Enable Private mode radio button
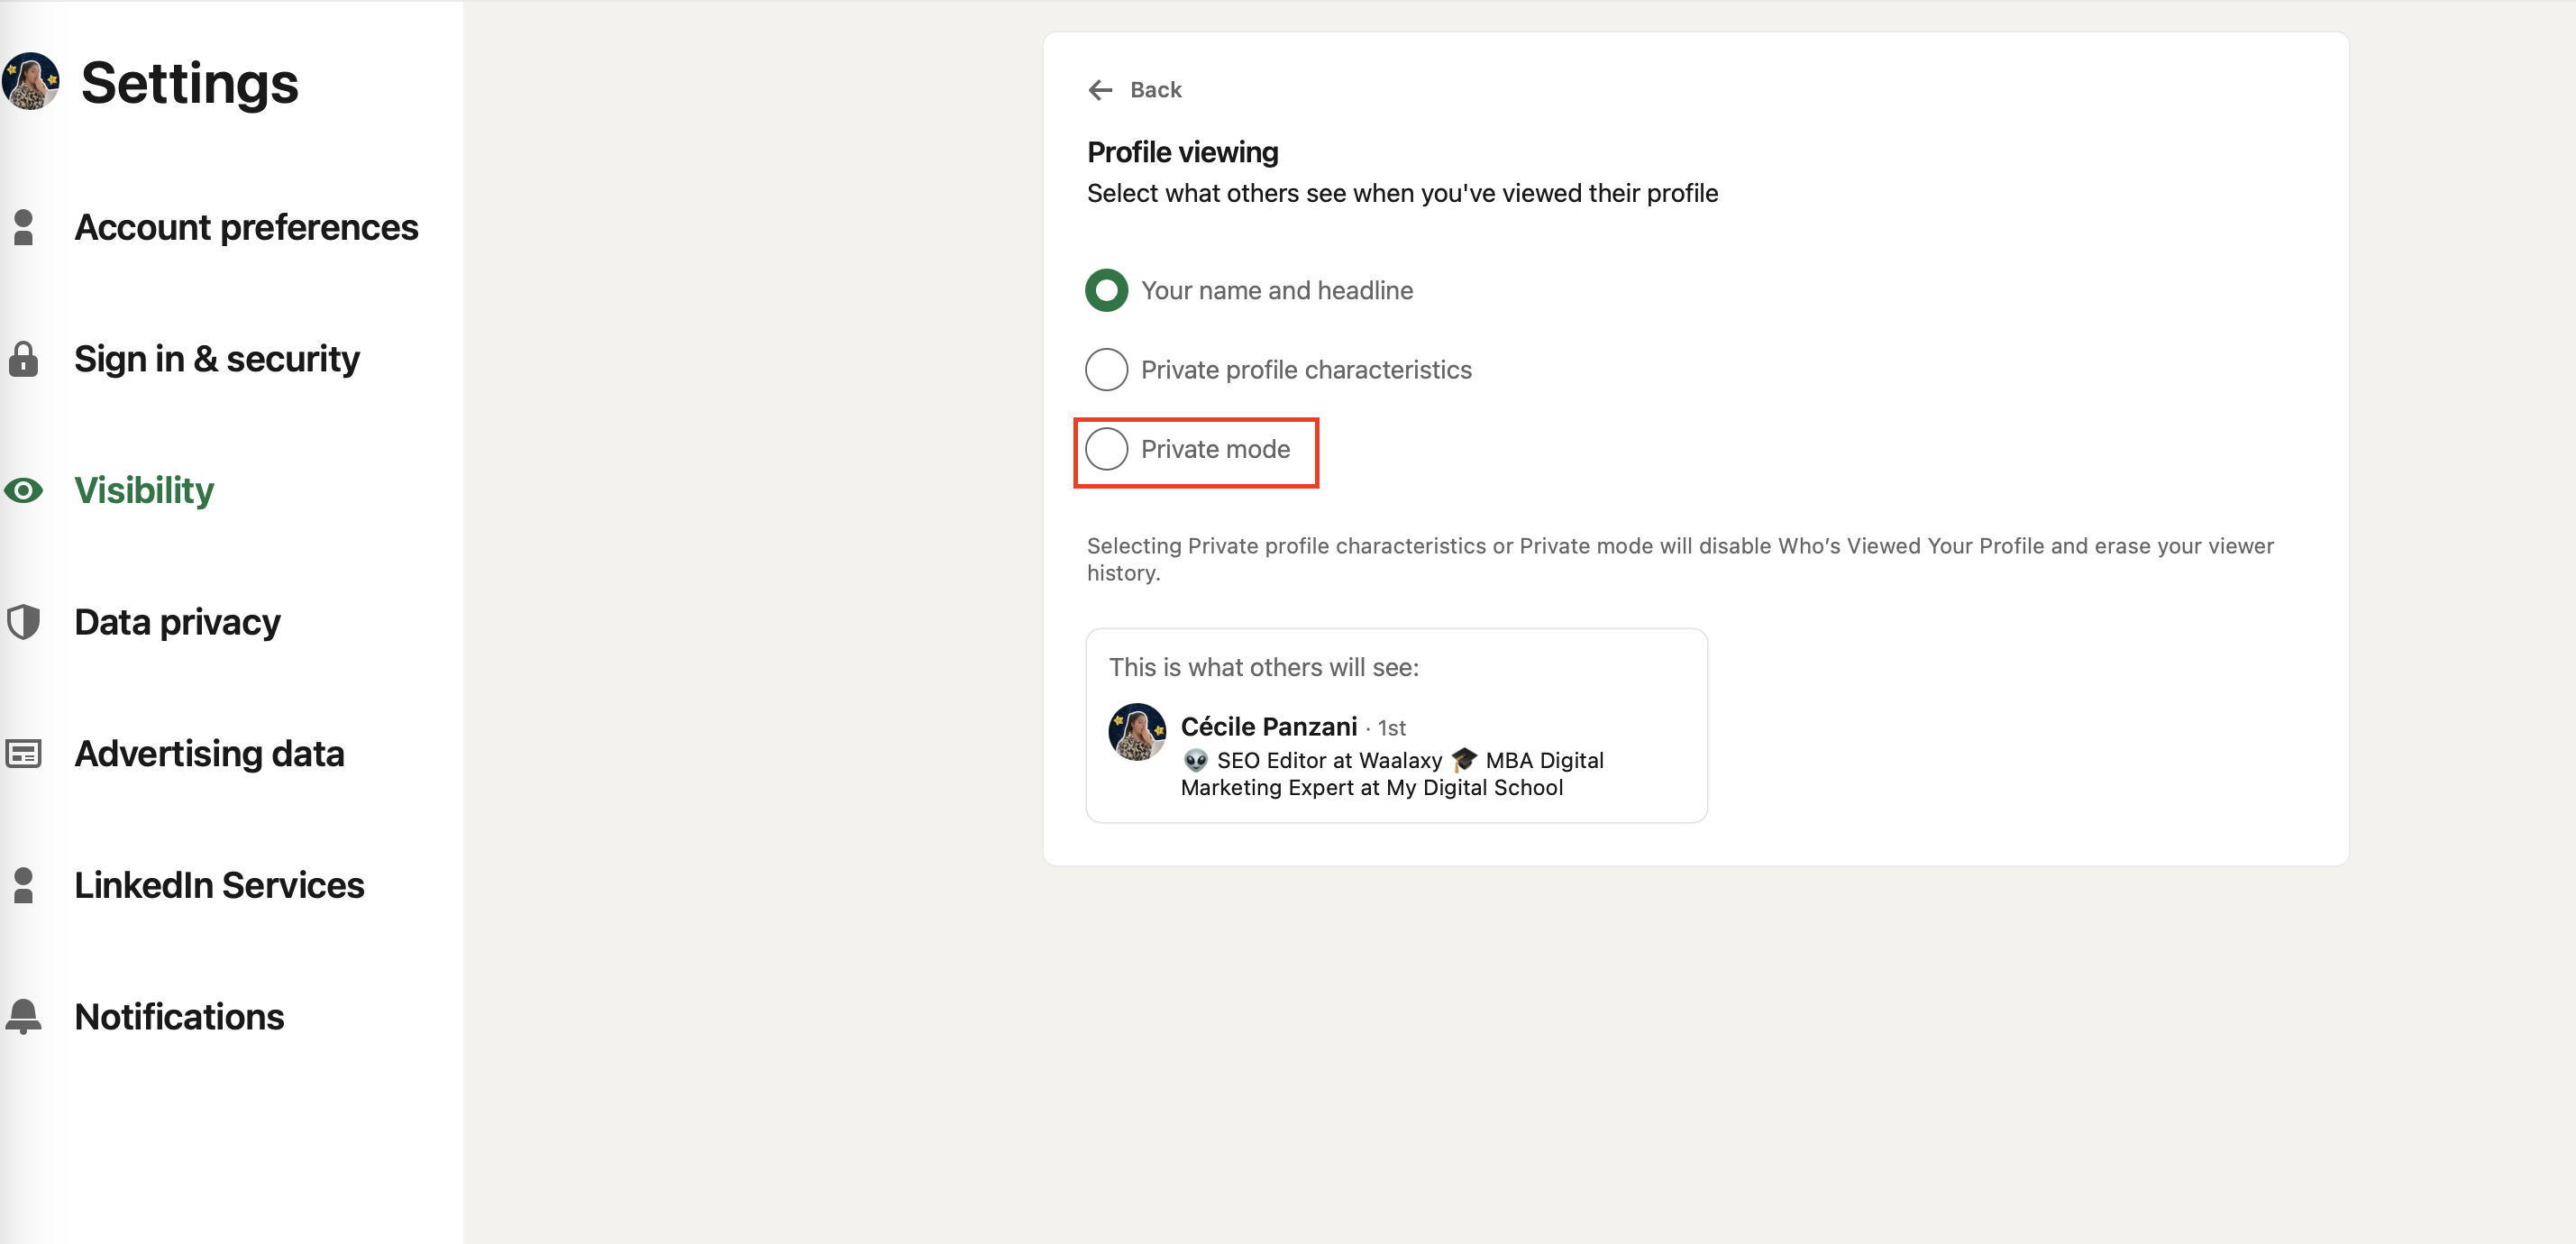The width and height of the screenshot is (2576, 1244). coord(1106,449)
